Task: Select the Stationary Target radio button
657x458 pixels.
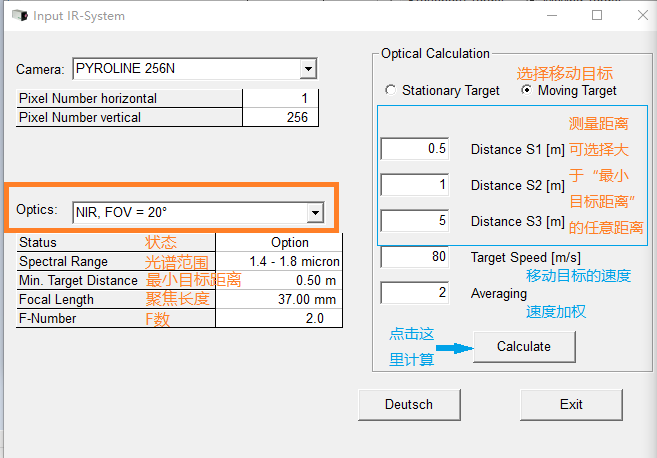Action: coord(391,91)
